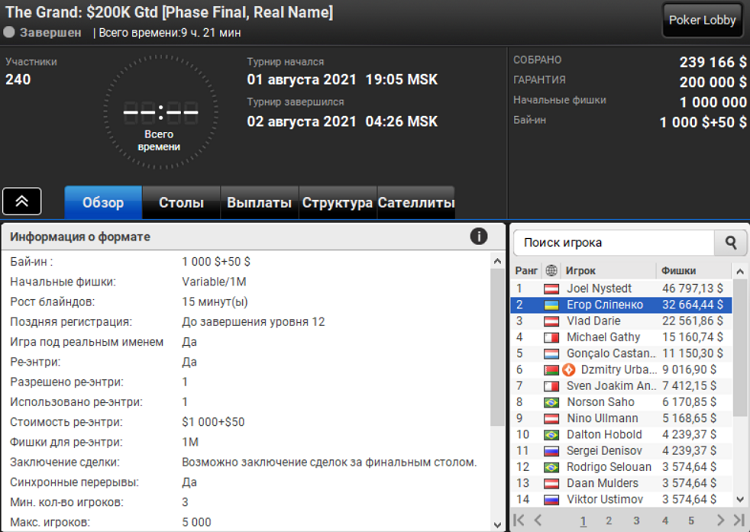Open the format information info icon
Viewport: 750px width, 532px height.
pyautogui.click(x=479, y=236)
